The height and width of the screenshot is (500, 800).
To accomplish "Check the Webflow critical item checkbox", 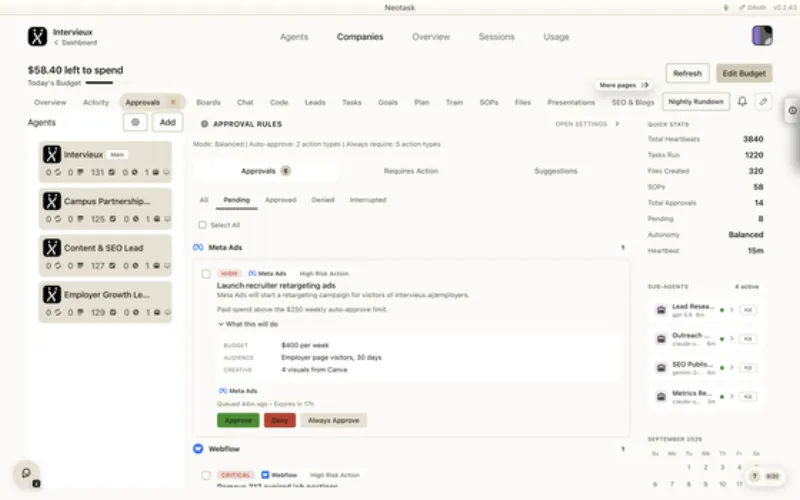I will [x=206, y=476].
